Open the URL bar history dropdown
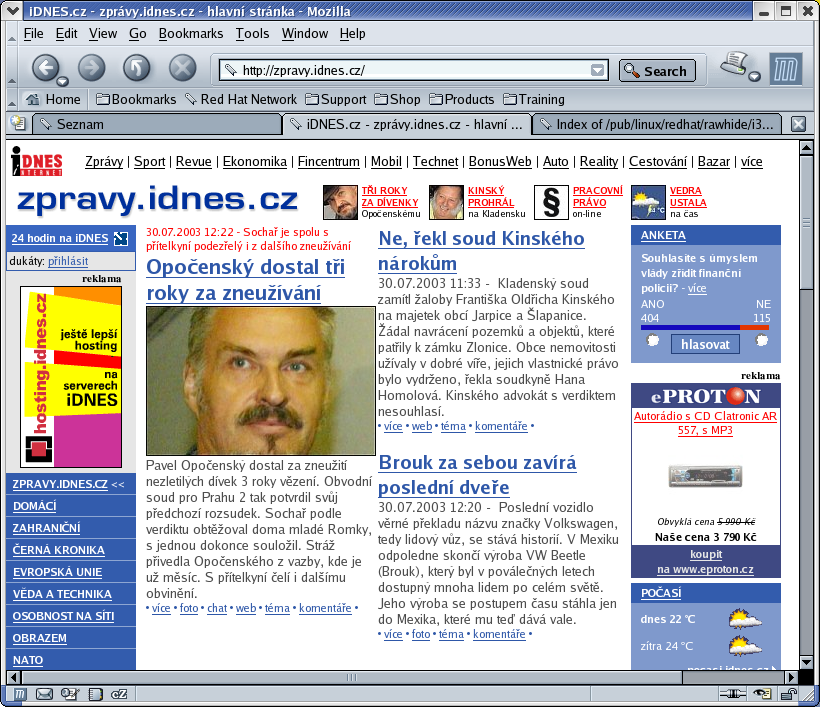This screenshot has height=707, width=820. coord(597,70)
